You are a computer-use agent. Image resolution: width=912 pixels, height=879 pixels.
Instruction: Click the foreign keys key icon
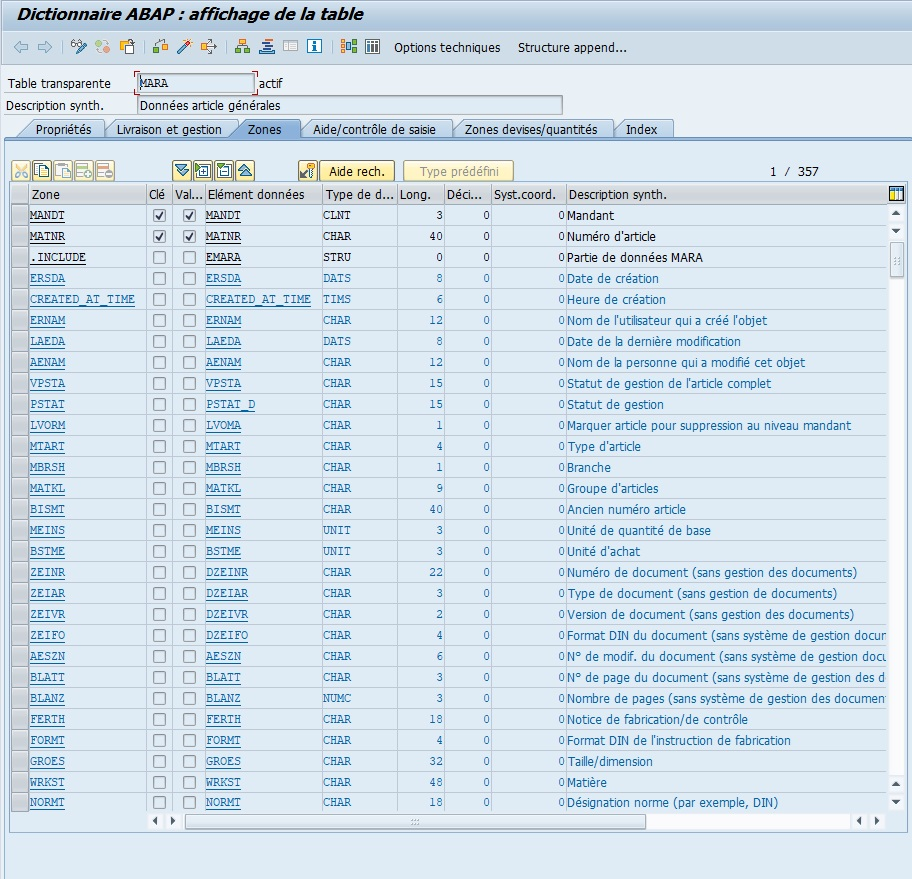[308, 171]
